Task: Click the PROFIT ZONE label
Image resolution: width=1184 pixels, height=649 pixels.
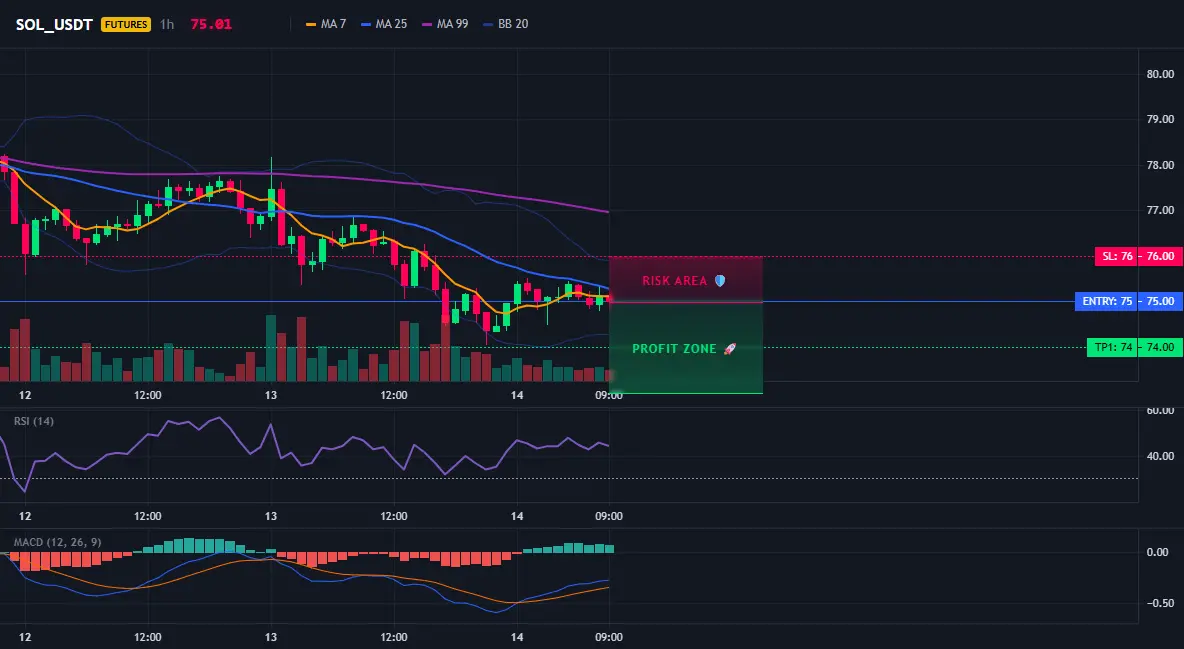Action: pos(674,349)
